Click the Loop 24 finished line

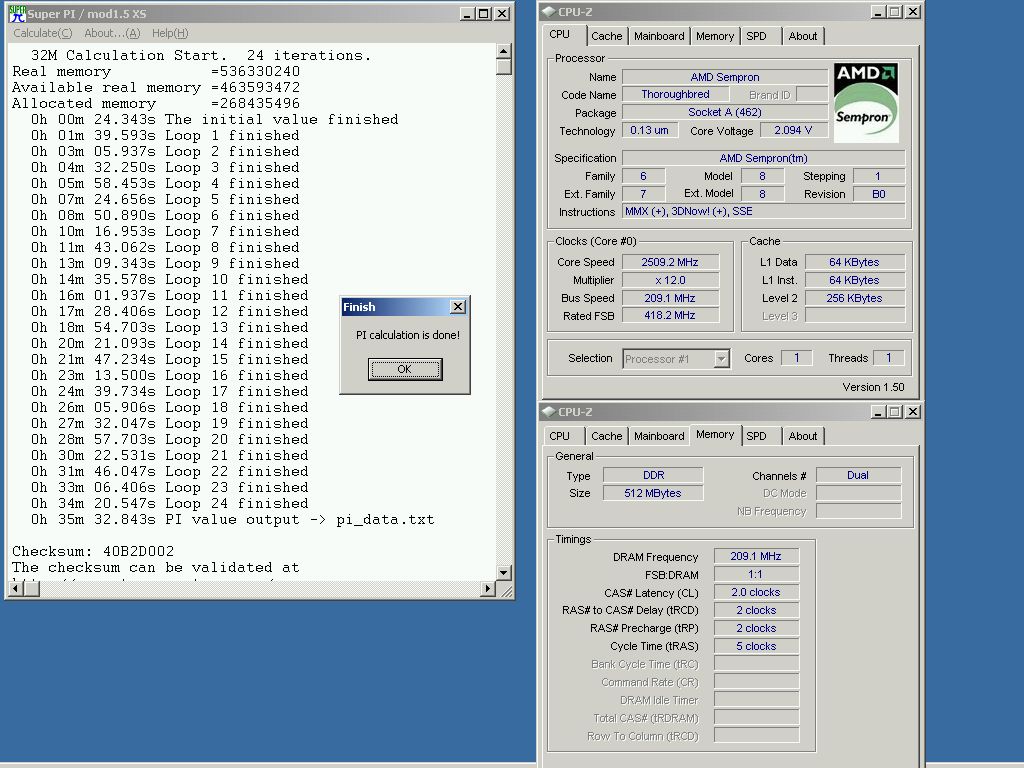tap(169, 504)
